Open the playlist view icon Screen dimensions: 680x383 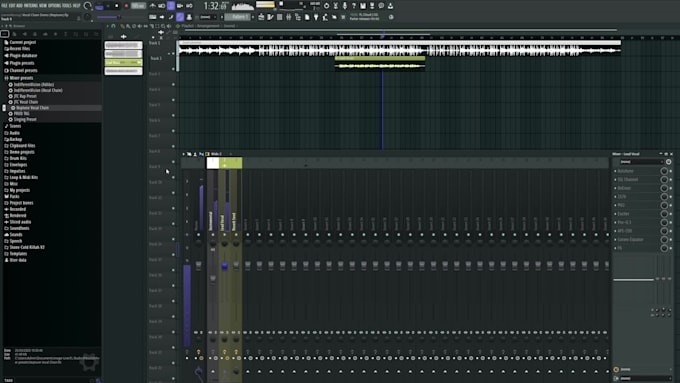coord(261,17)
